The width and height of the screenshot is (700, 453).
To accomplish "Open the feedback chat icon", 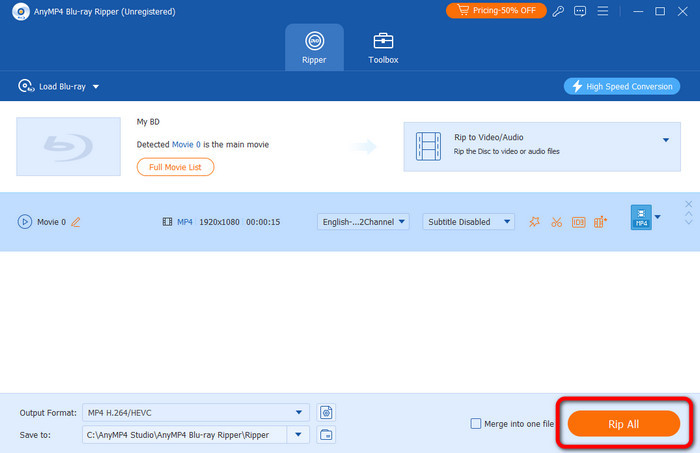I will pyautogui.click(x=580, y=11).
